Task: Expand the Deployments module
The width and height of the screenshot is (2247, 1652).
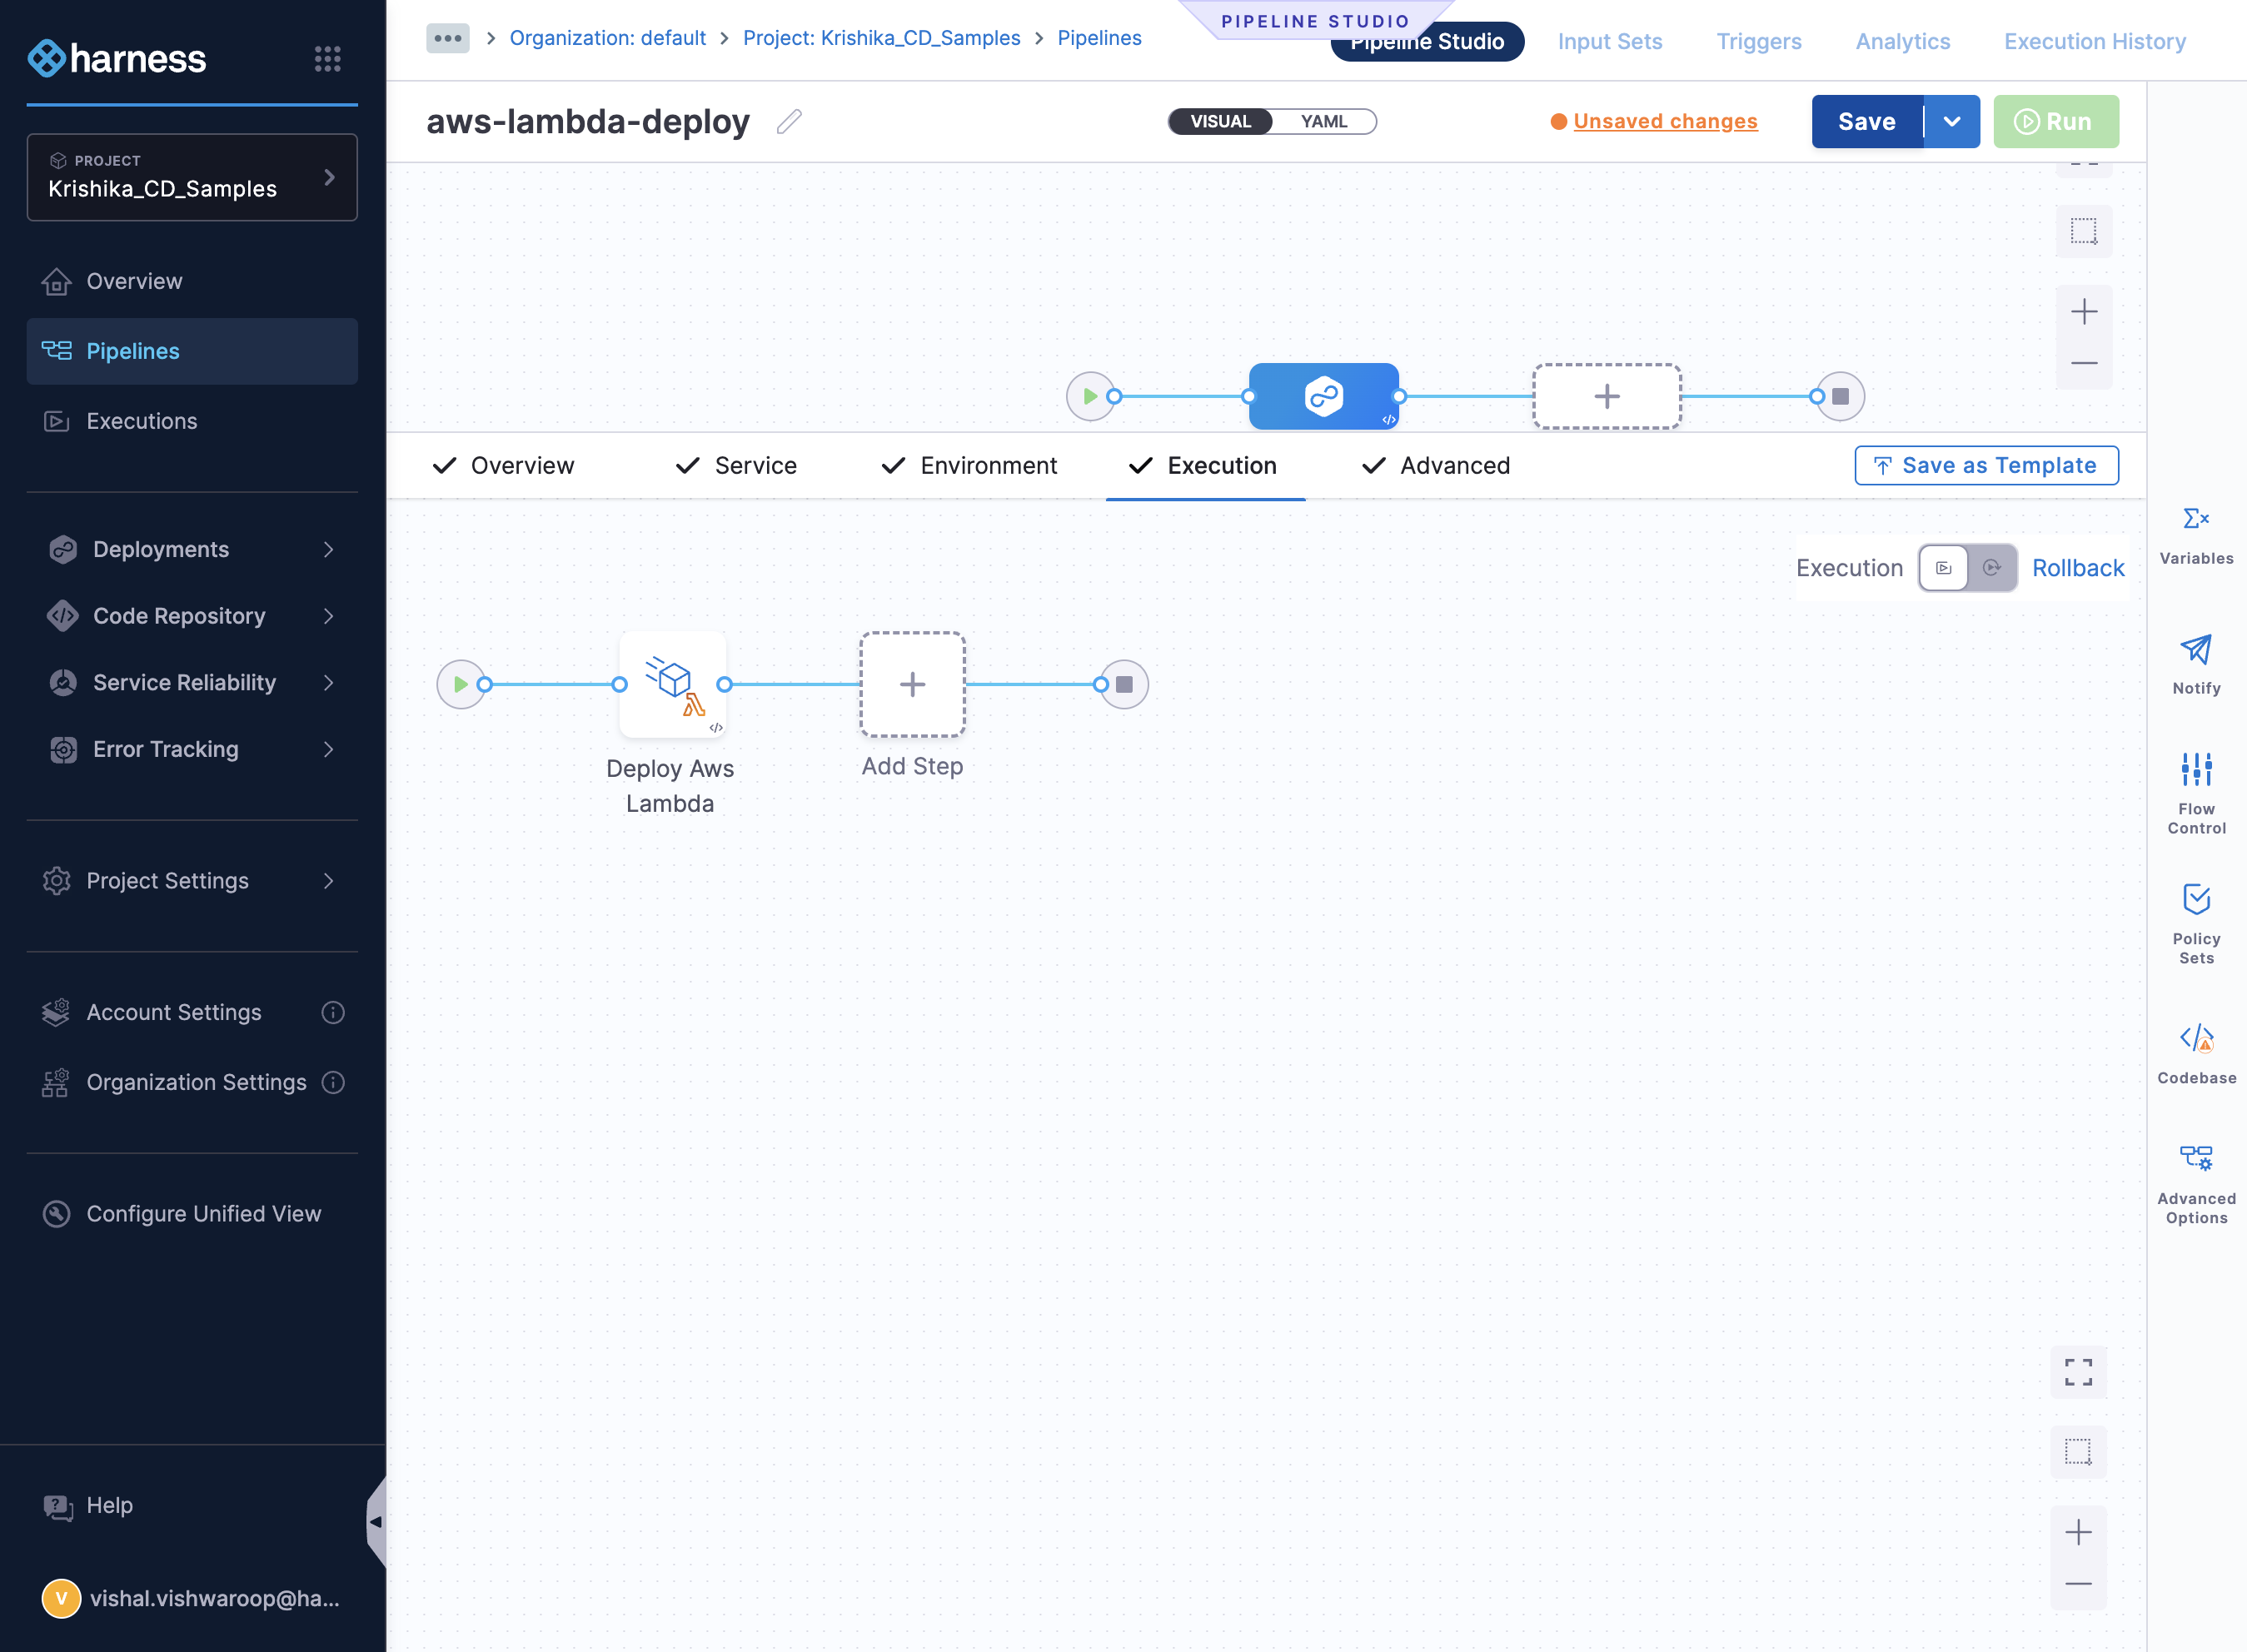Action: click(192, 549)
